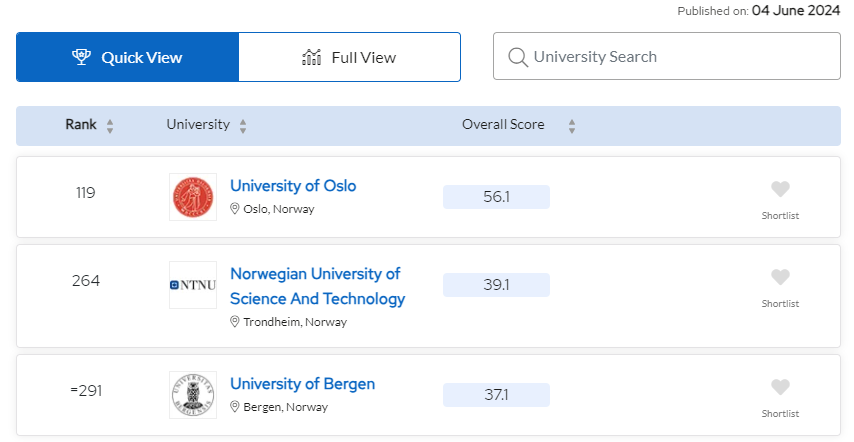Click the rank value 119
This screenshot has height=442, width=854.
click(86, 193)
